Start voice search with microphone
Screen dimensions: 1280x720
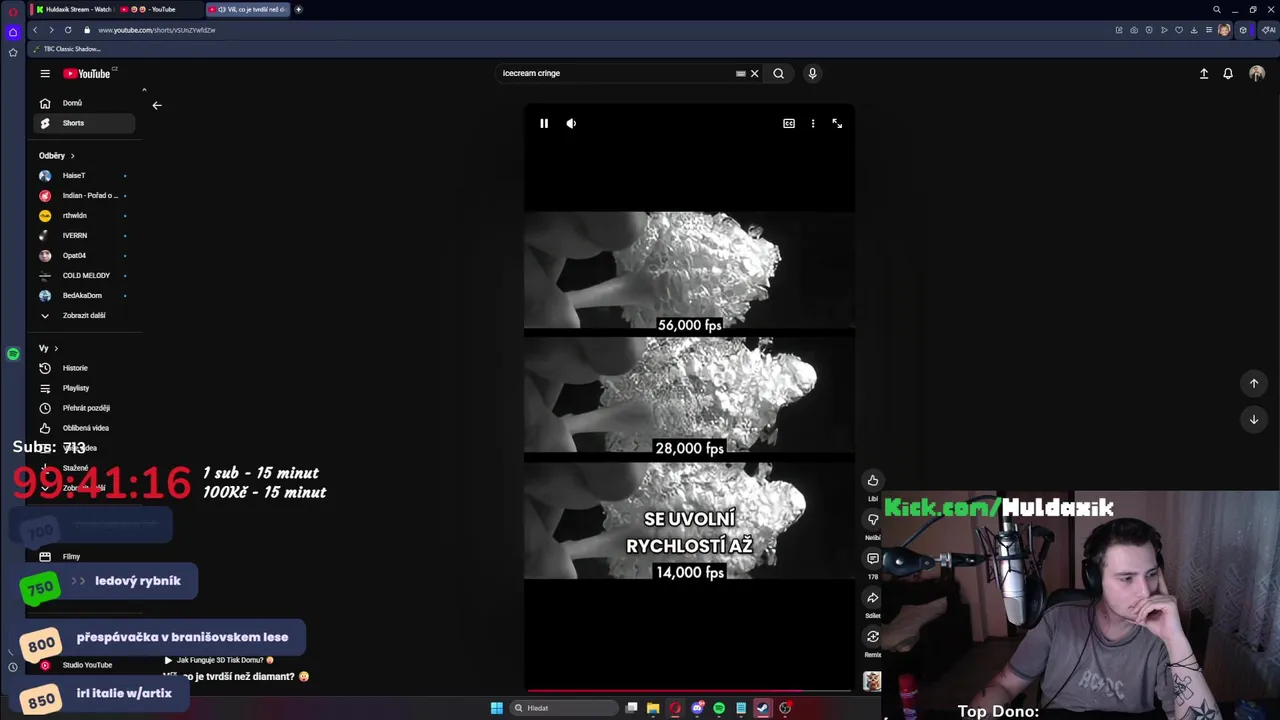tap(812, 73)
